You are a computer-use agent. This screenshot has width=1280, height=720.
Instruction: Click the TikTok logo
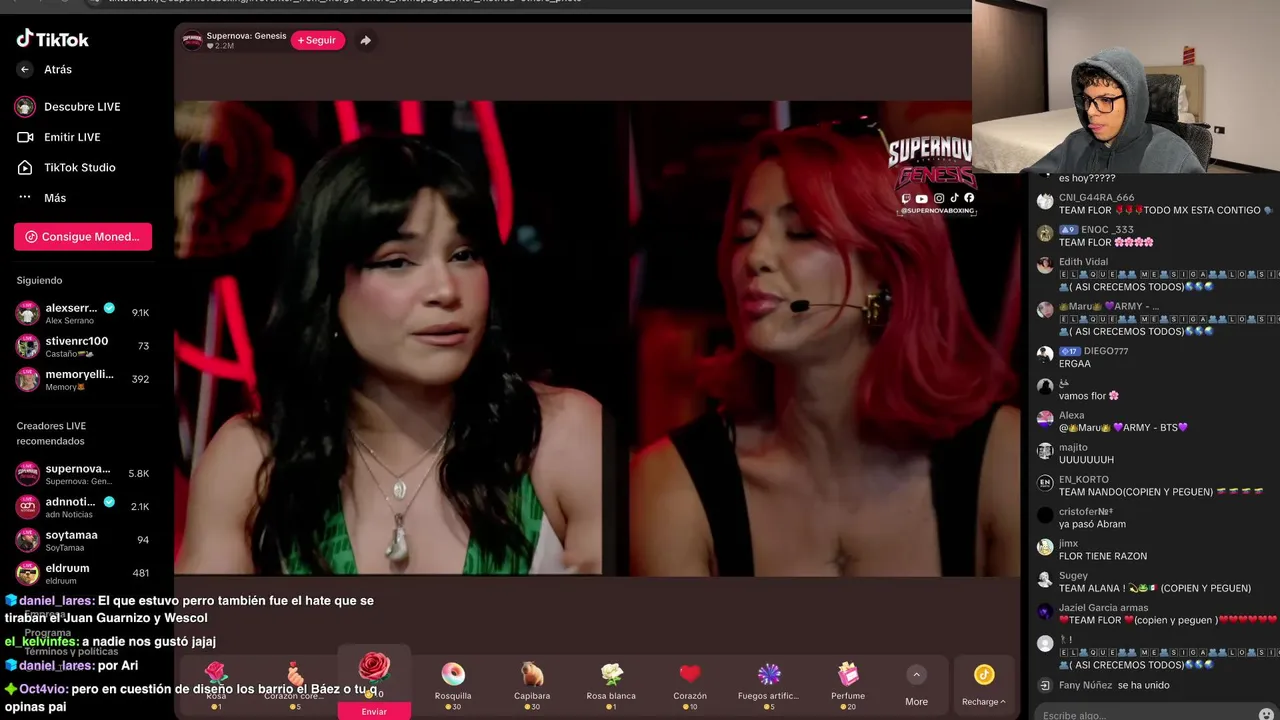(x=53, y=39)
